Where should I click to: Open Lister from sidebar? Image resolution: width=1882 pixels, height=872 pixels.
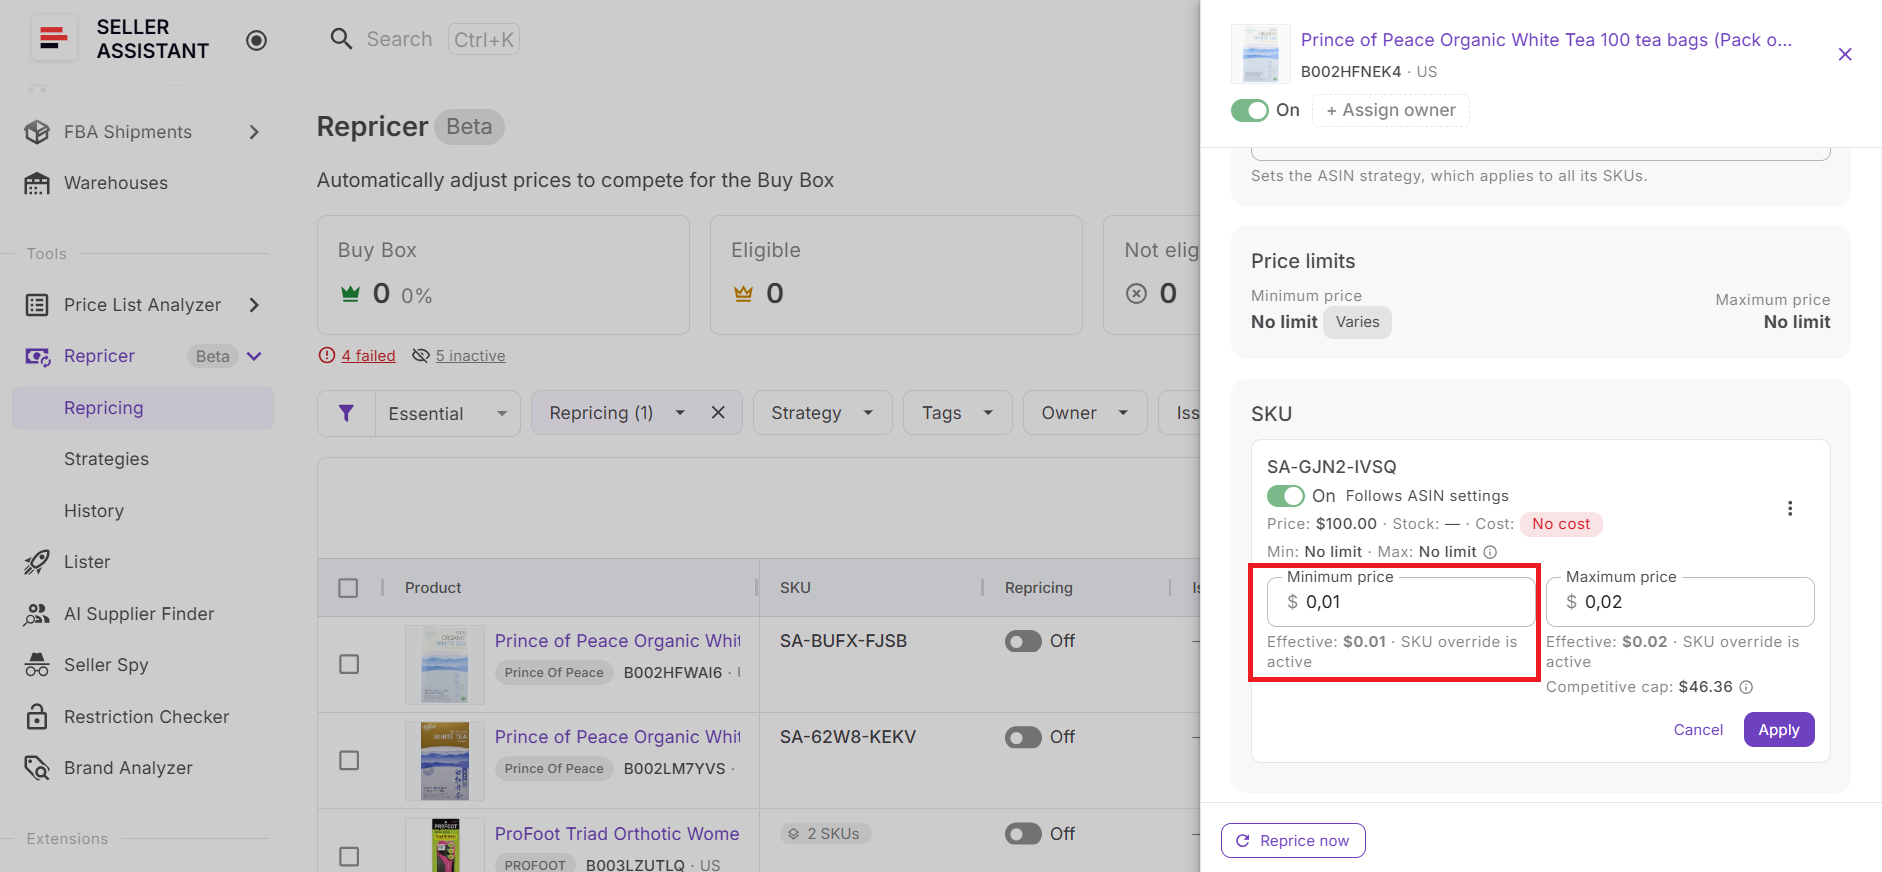(87, 562)
